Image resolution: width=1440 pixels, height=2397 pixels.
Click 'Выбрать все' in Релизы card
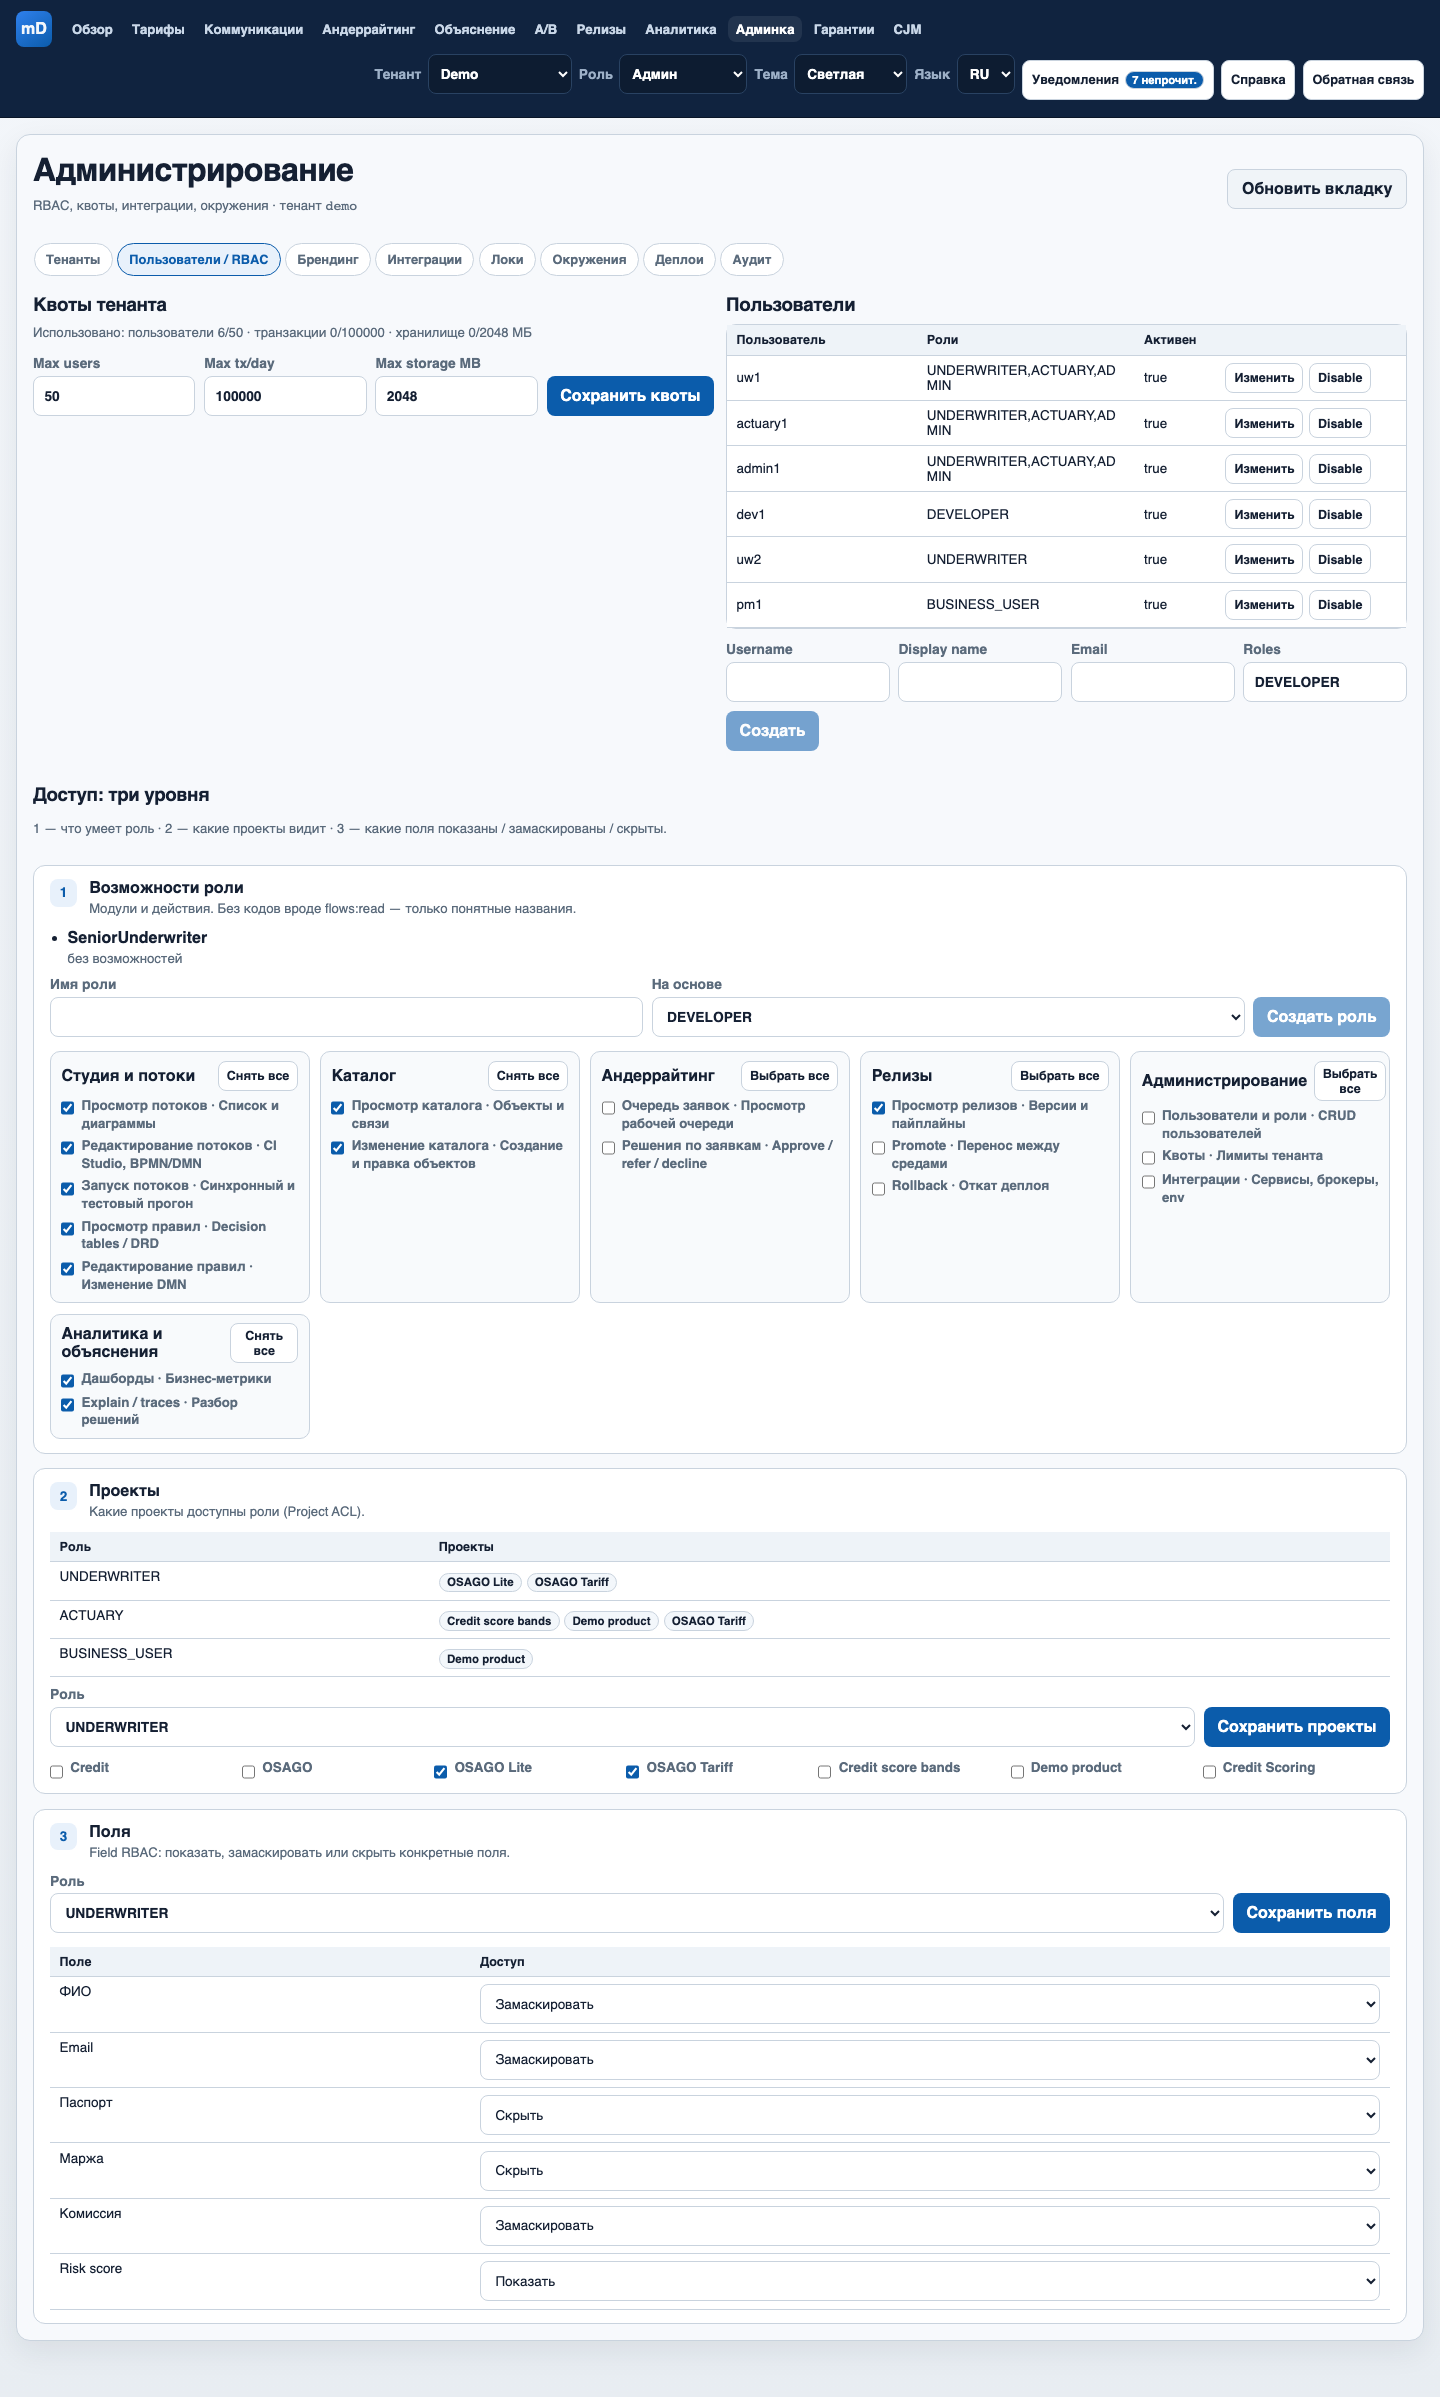coord(1059,1076)
